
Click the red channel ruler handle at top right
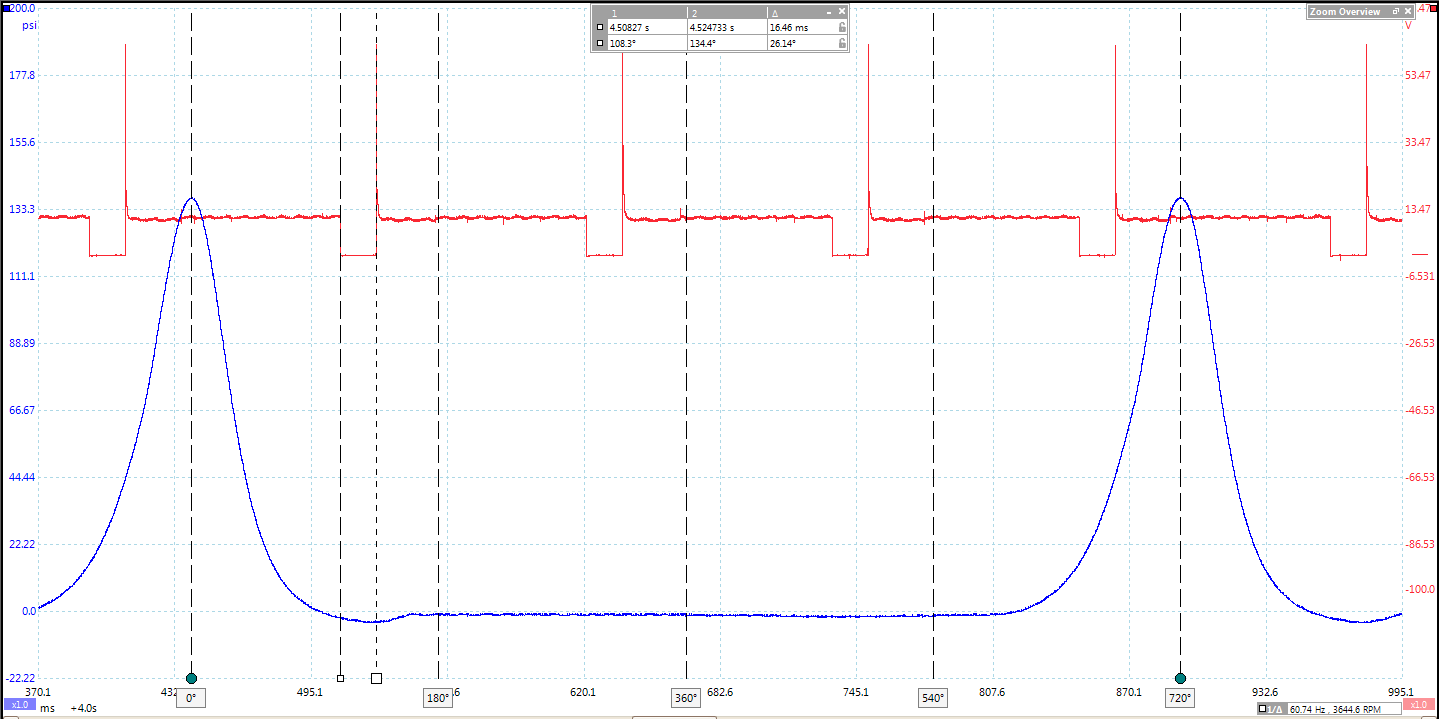click(1432, 8)
